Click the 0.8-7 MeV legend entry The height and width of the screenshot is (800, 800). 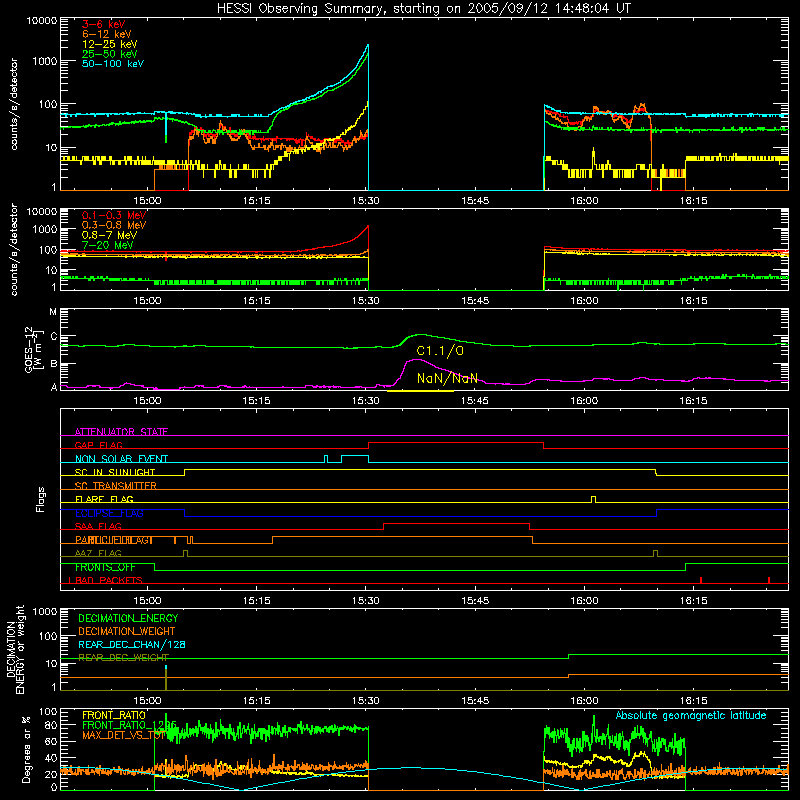pyautogui.click(x=109, y=235)
